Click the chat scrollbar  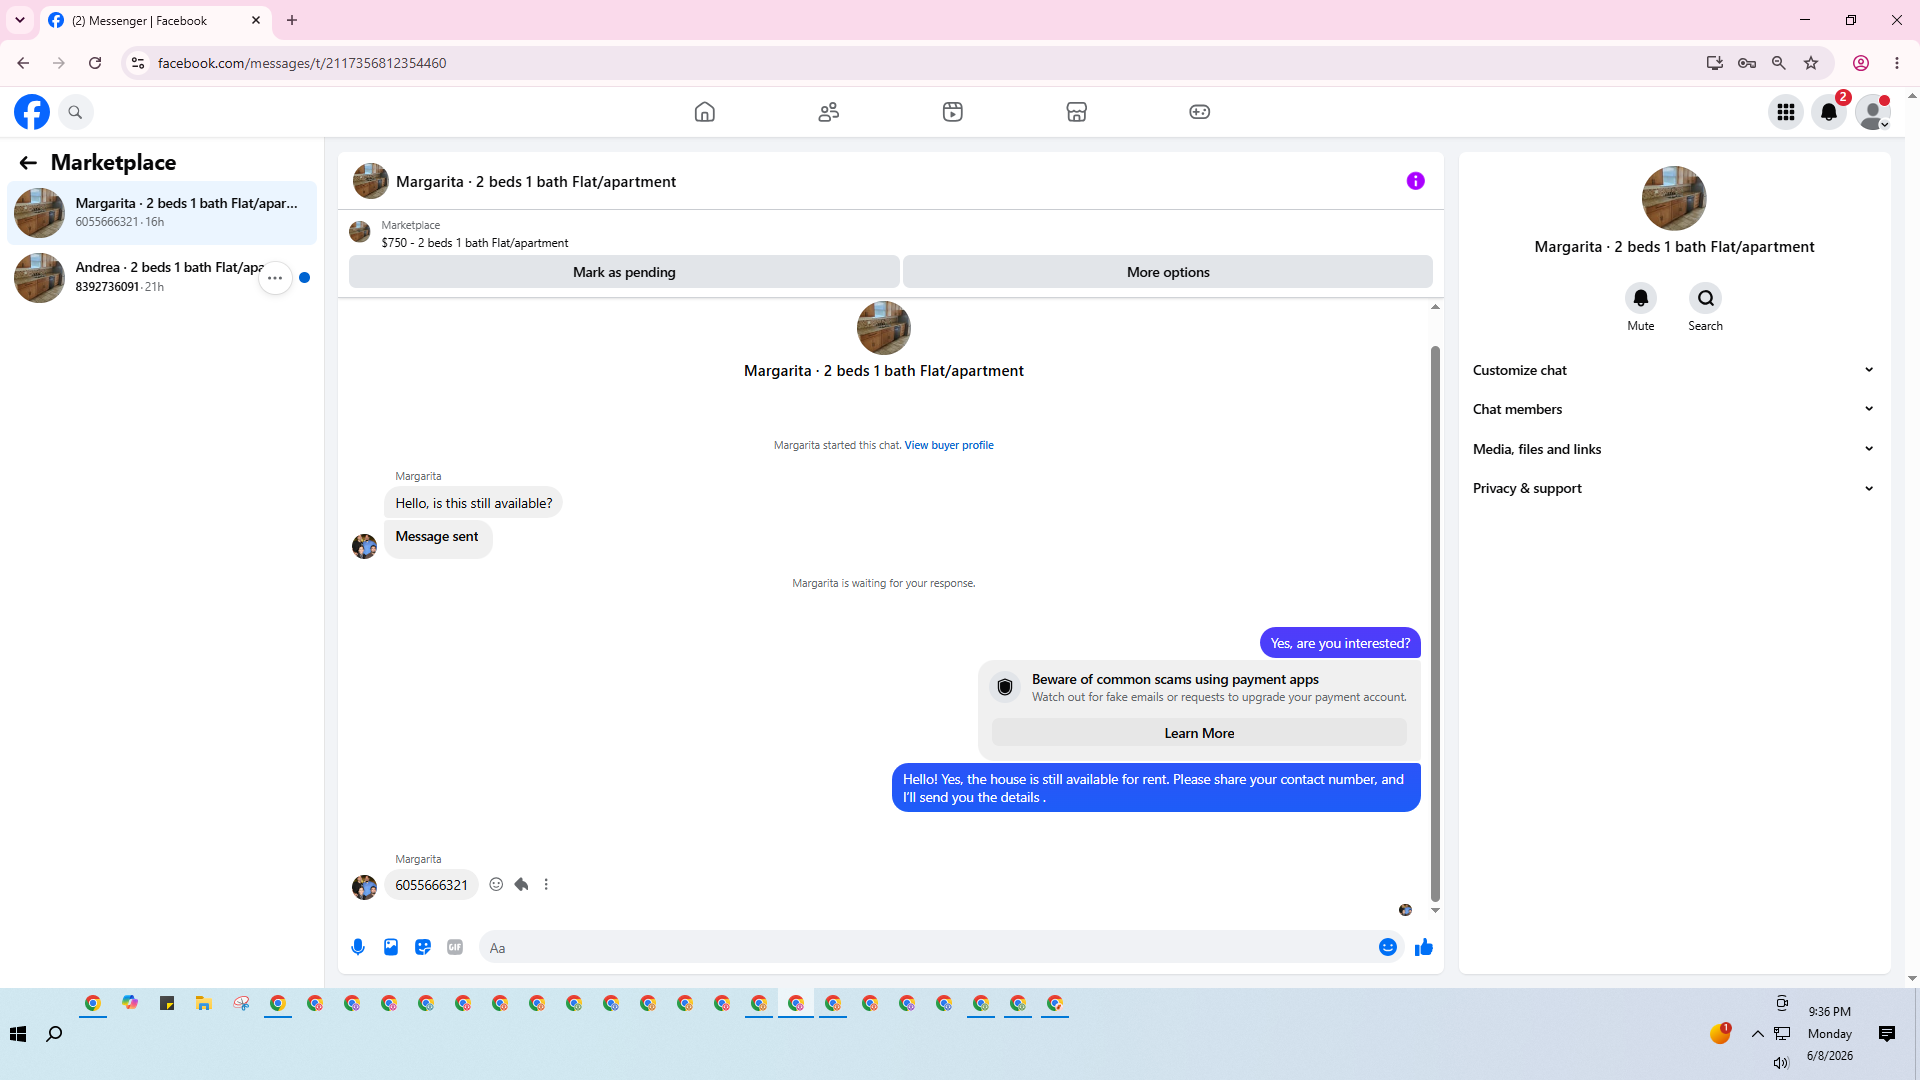1435,622
